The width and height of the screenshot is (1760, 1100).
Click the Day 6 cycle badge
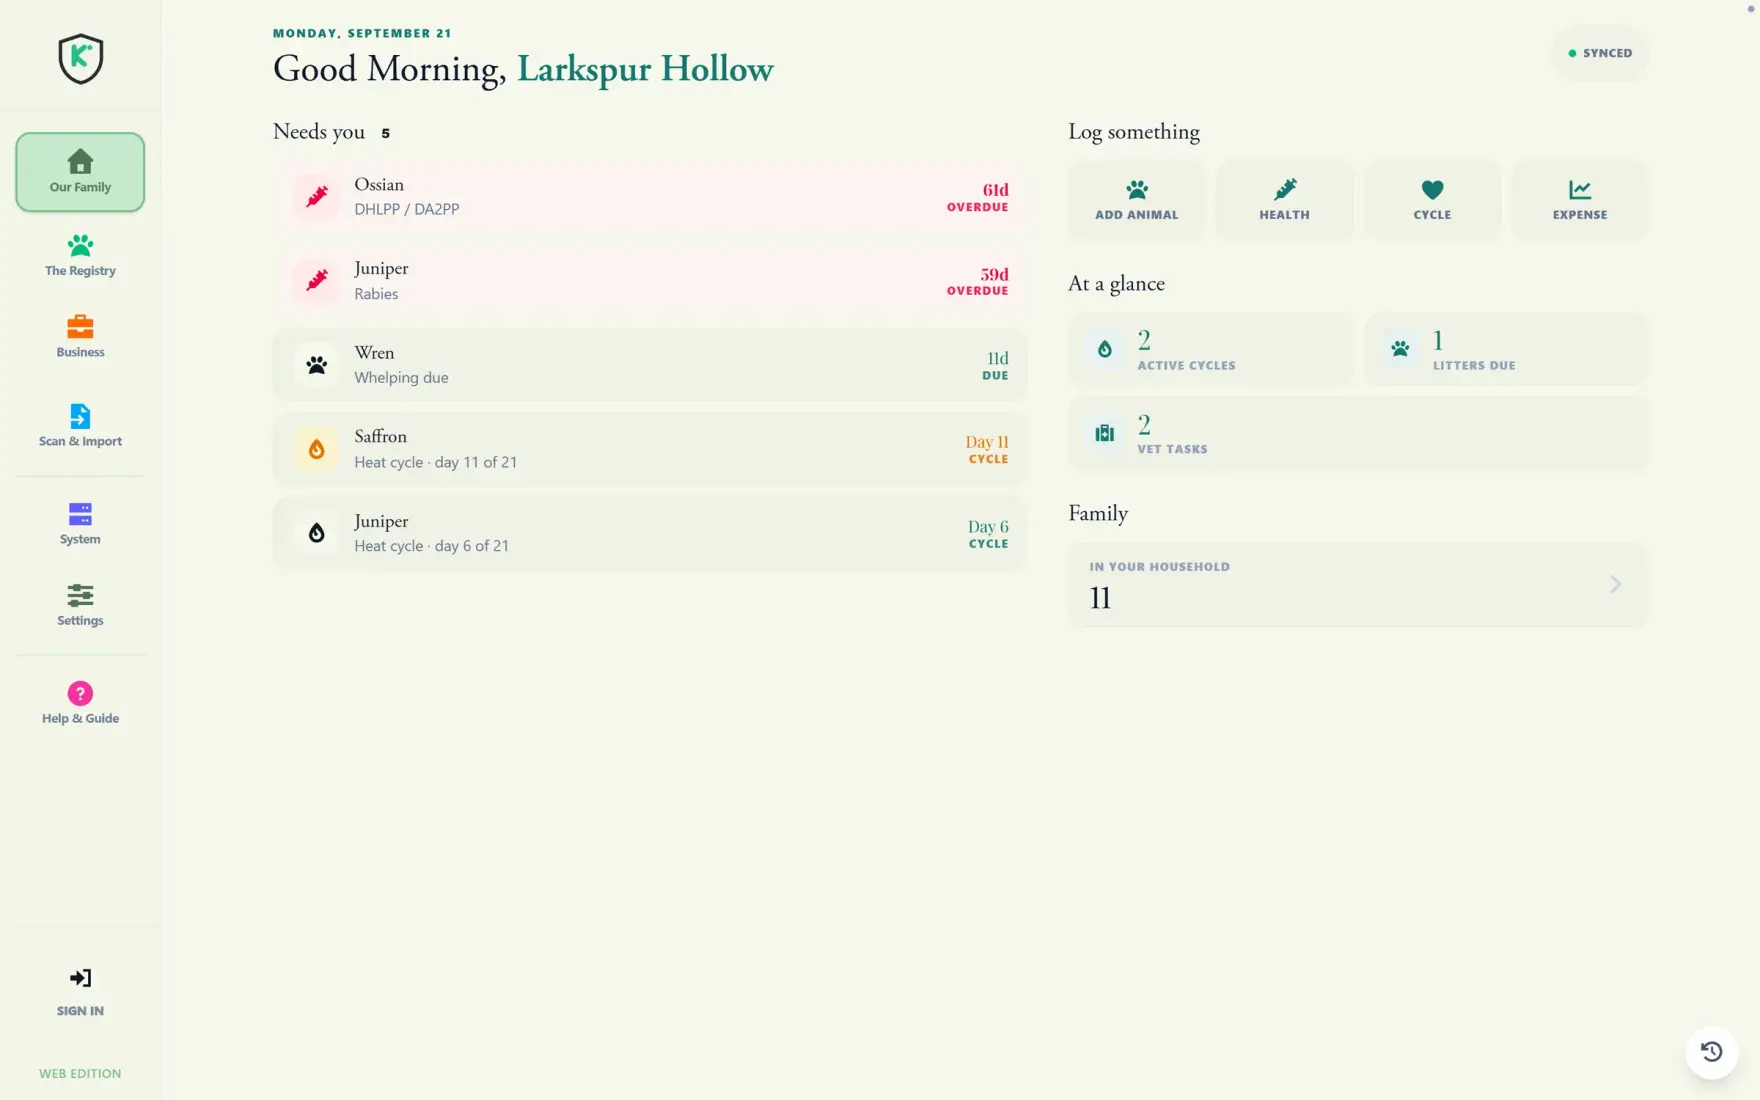pos(988,534)
